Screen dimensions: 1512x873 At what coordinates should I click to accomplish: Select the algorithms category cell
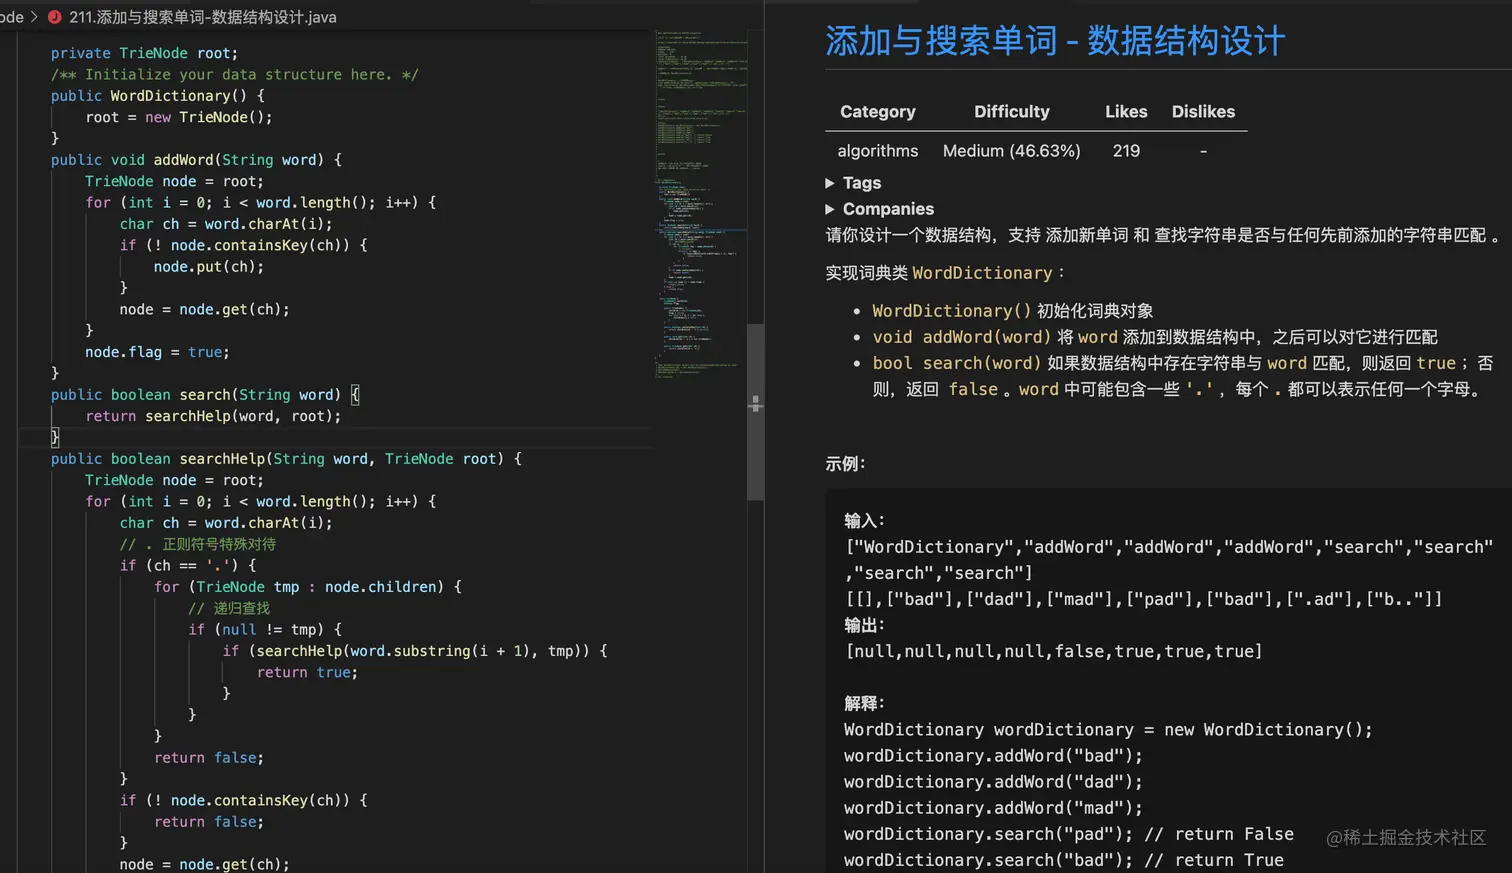[878, 151]
